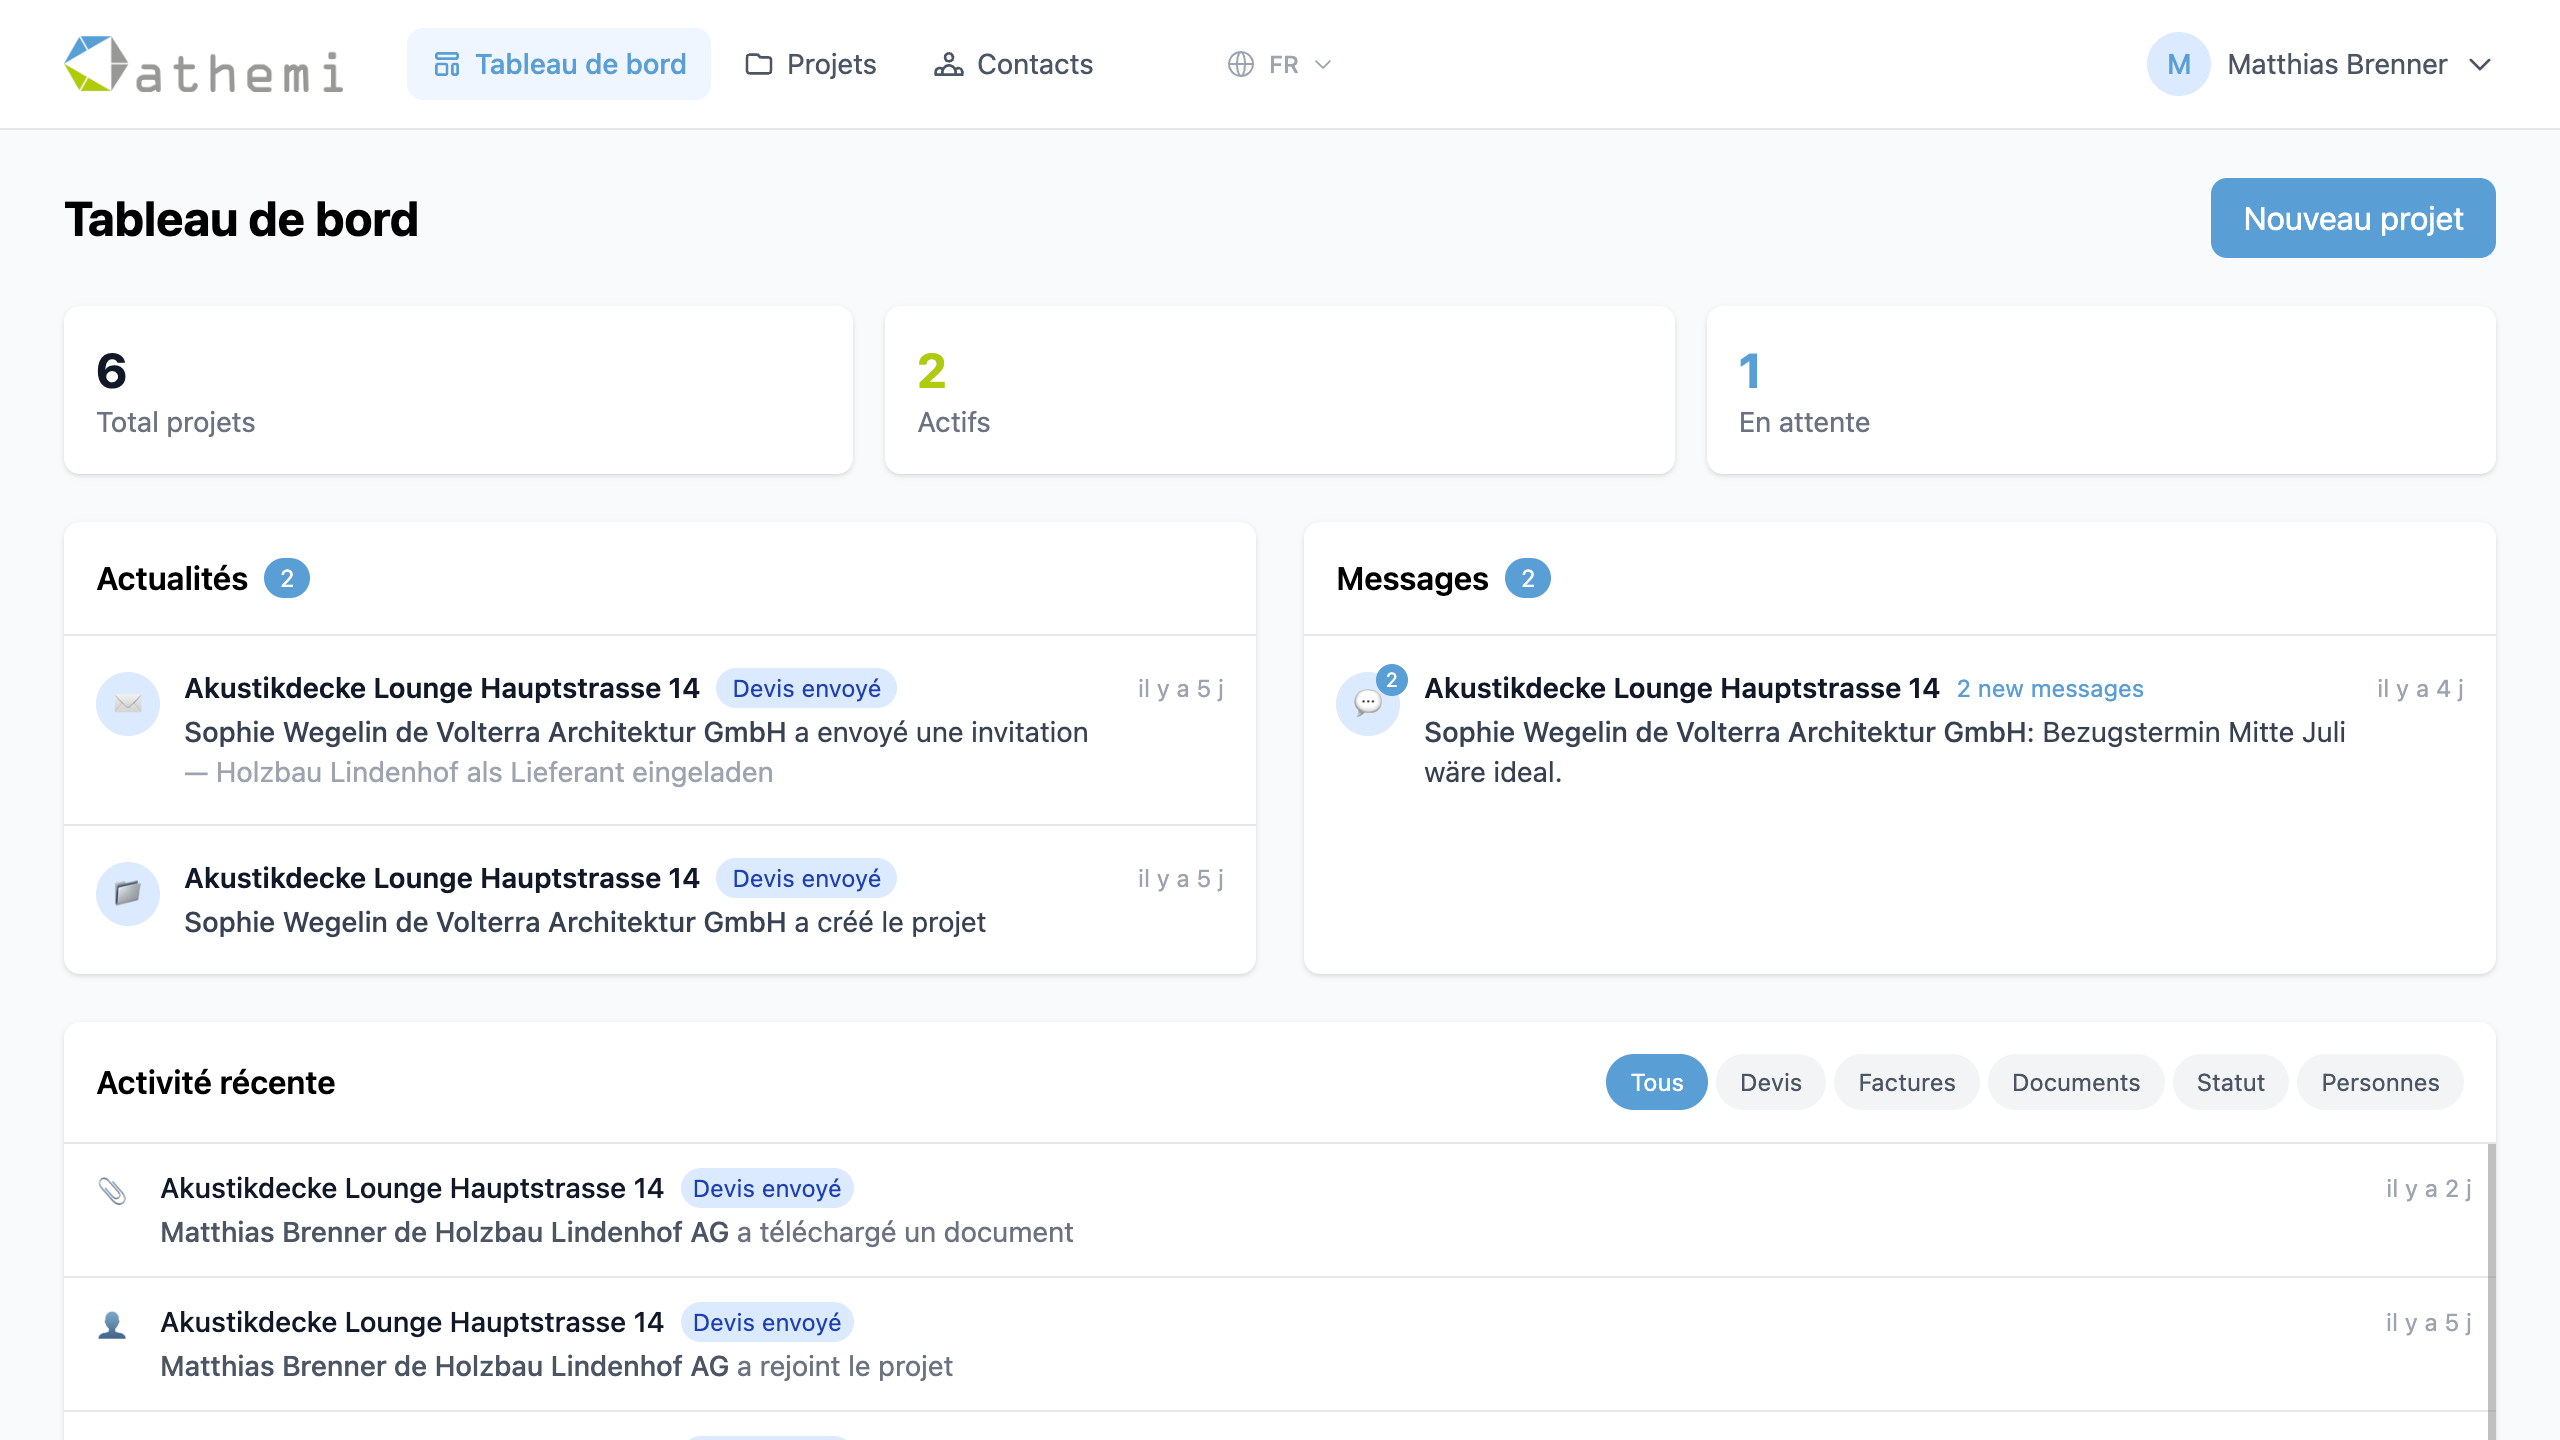Create a project with Nouveau projet
This screenshot has height=1440, width=2560.
pyautogui.click(x=2353, y=218)
